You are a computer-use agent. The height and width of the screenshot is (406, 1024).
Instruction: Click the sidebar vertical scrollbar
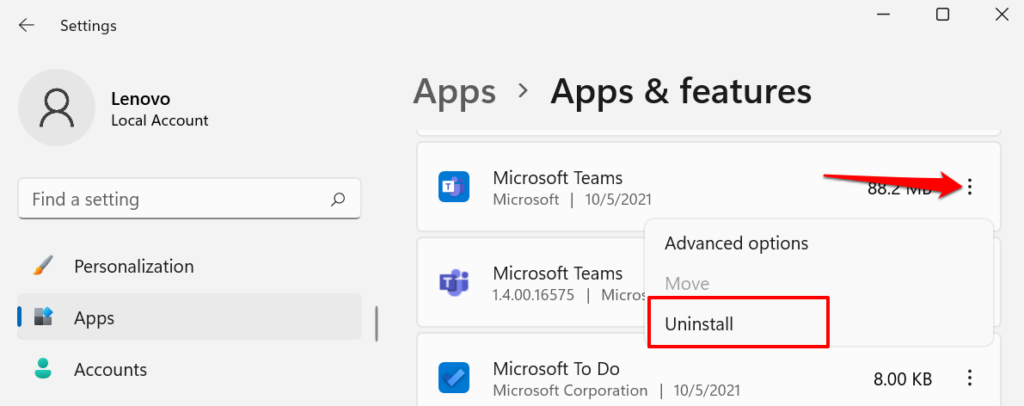[x=376, y=324]
